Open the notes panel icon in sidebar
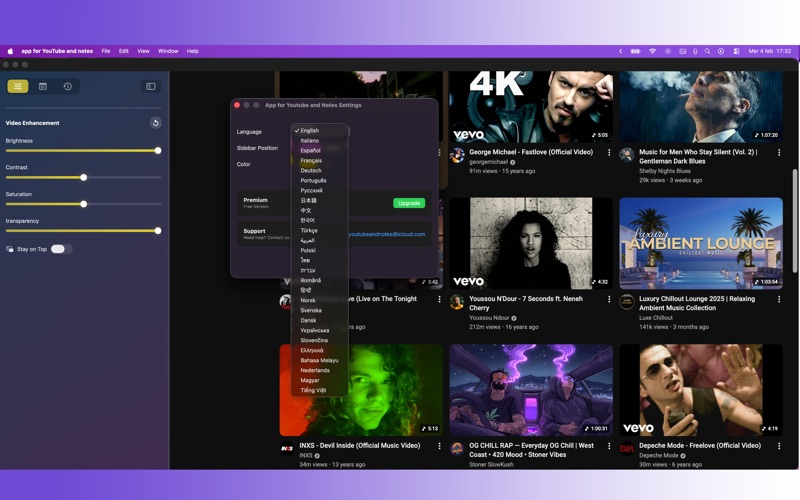The image size is (800, 500). tap(43, 86)
